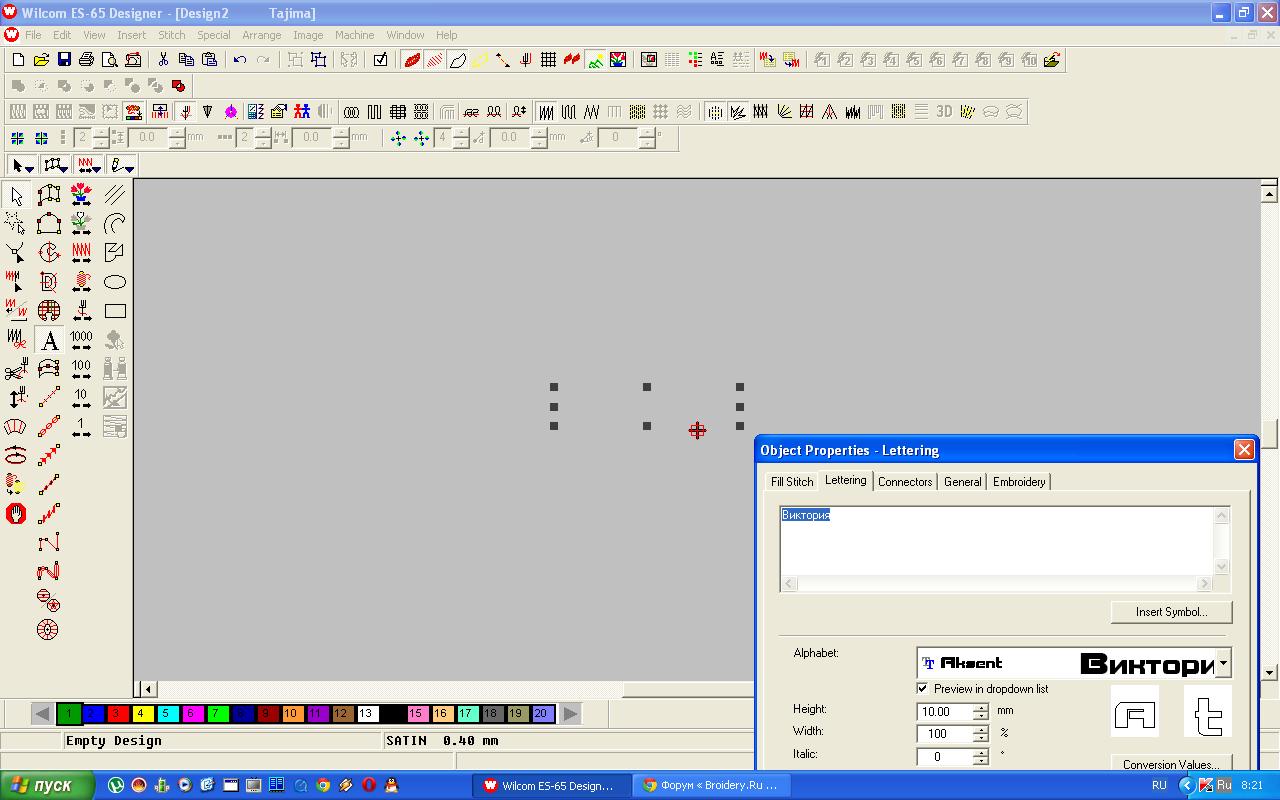This screenshot has width=1280, height=800.
Task: Toggle the checkbox icon in main toolbar
Action: [380, 60]
